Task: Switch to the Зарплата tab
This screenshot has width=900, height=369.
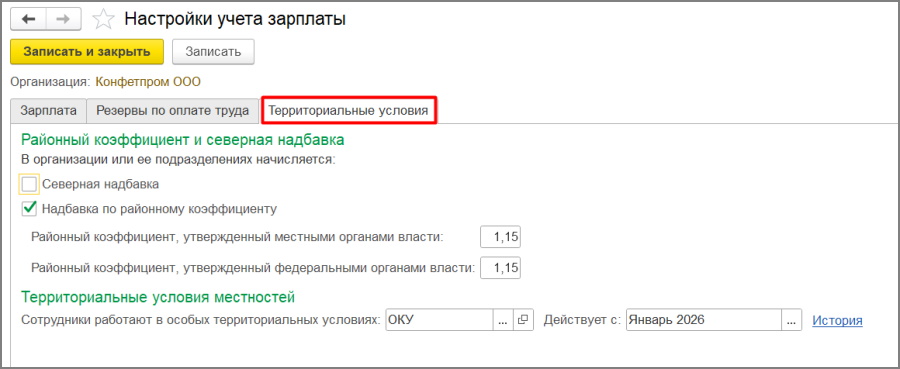Action: pyautogui.click(x=48, y=111)
